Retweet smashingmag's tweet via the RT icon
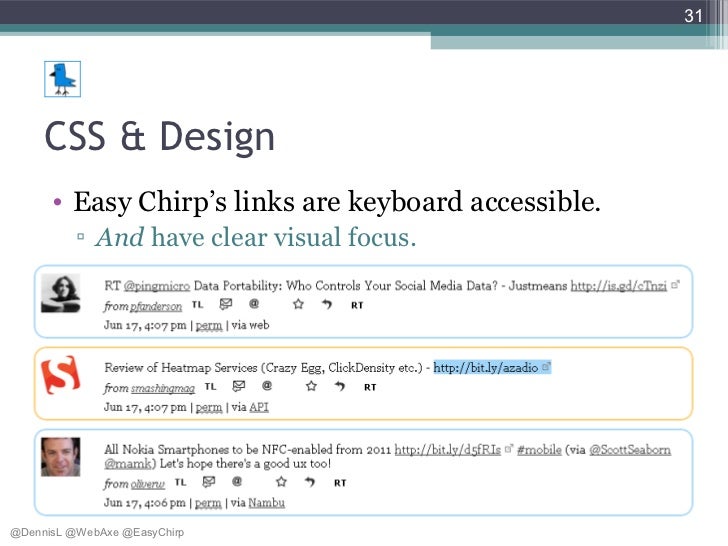This screenshot has height=546, width=728. pyautogui.click(x=370, y=387)
